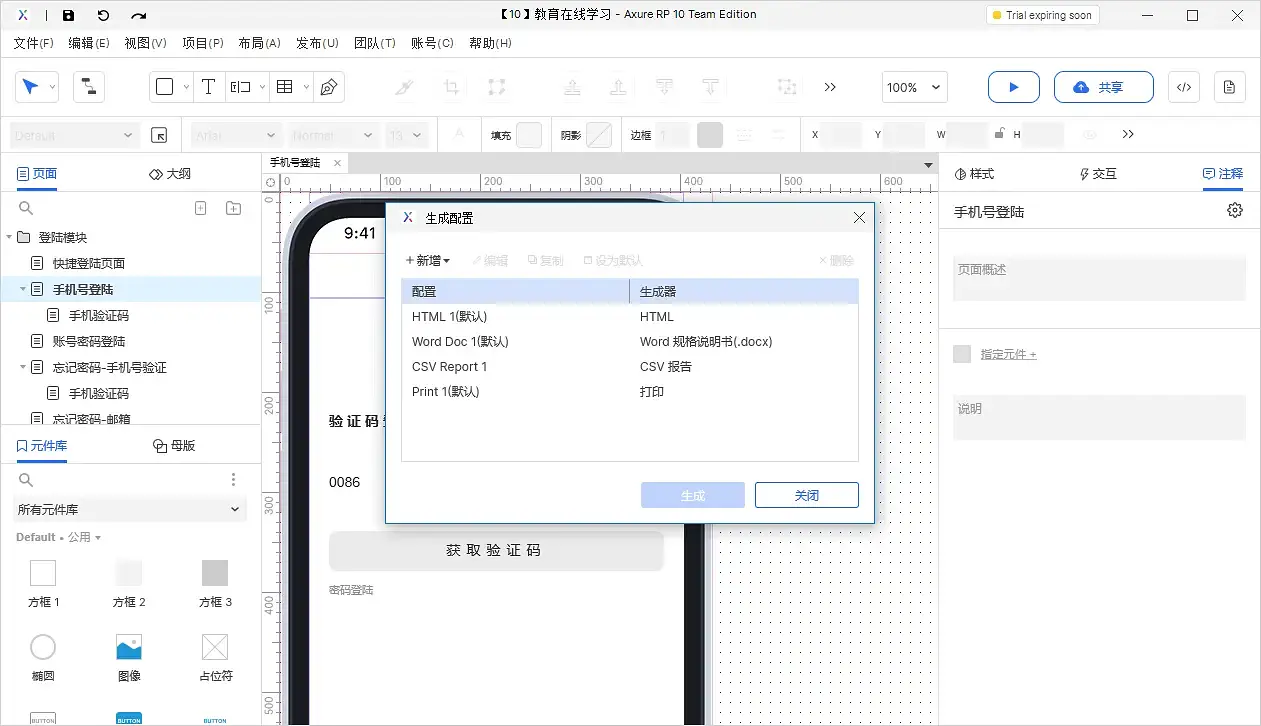The height and width of the screenshot is (726, 1261).
Task: Open the 新增 dropdown in the dialog
Action: coord(427,259)
